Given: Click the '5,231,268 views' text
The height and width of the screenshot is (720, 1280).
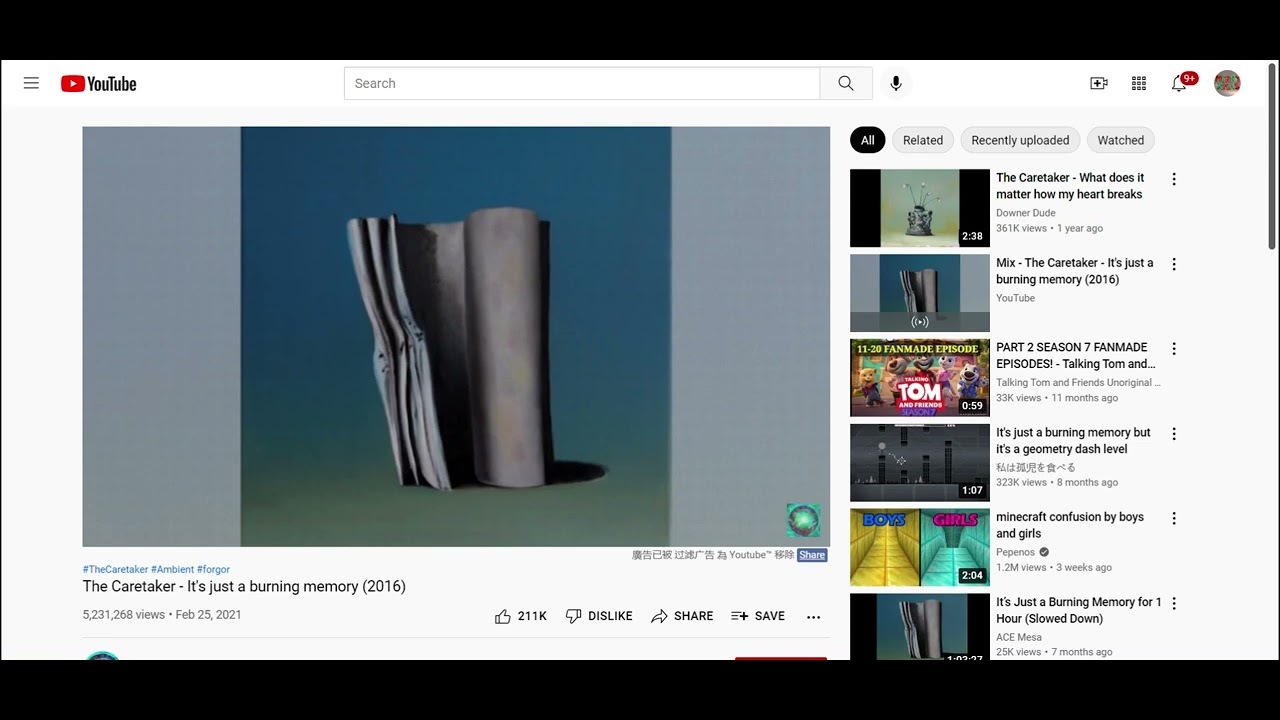Looking at the screenshot, I should [124, 615].
